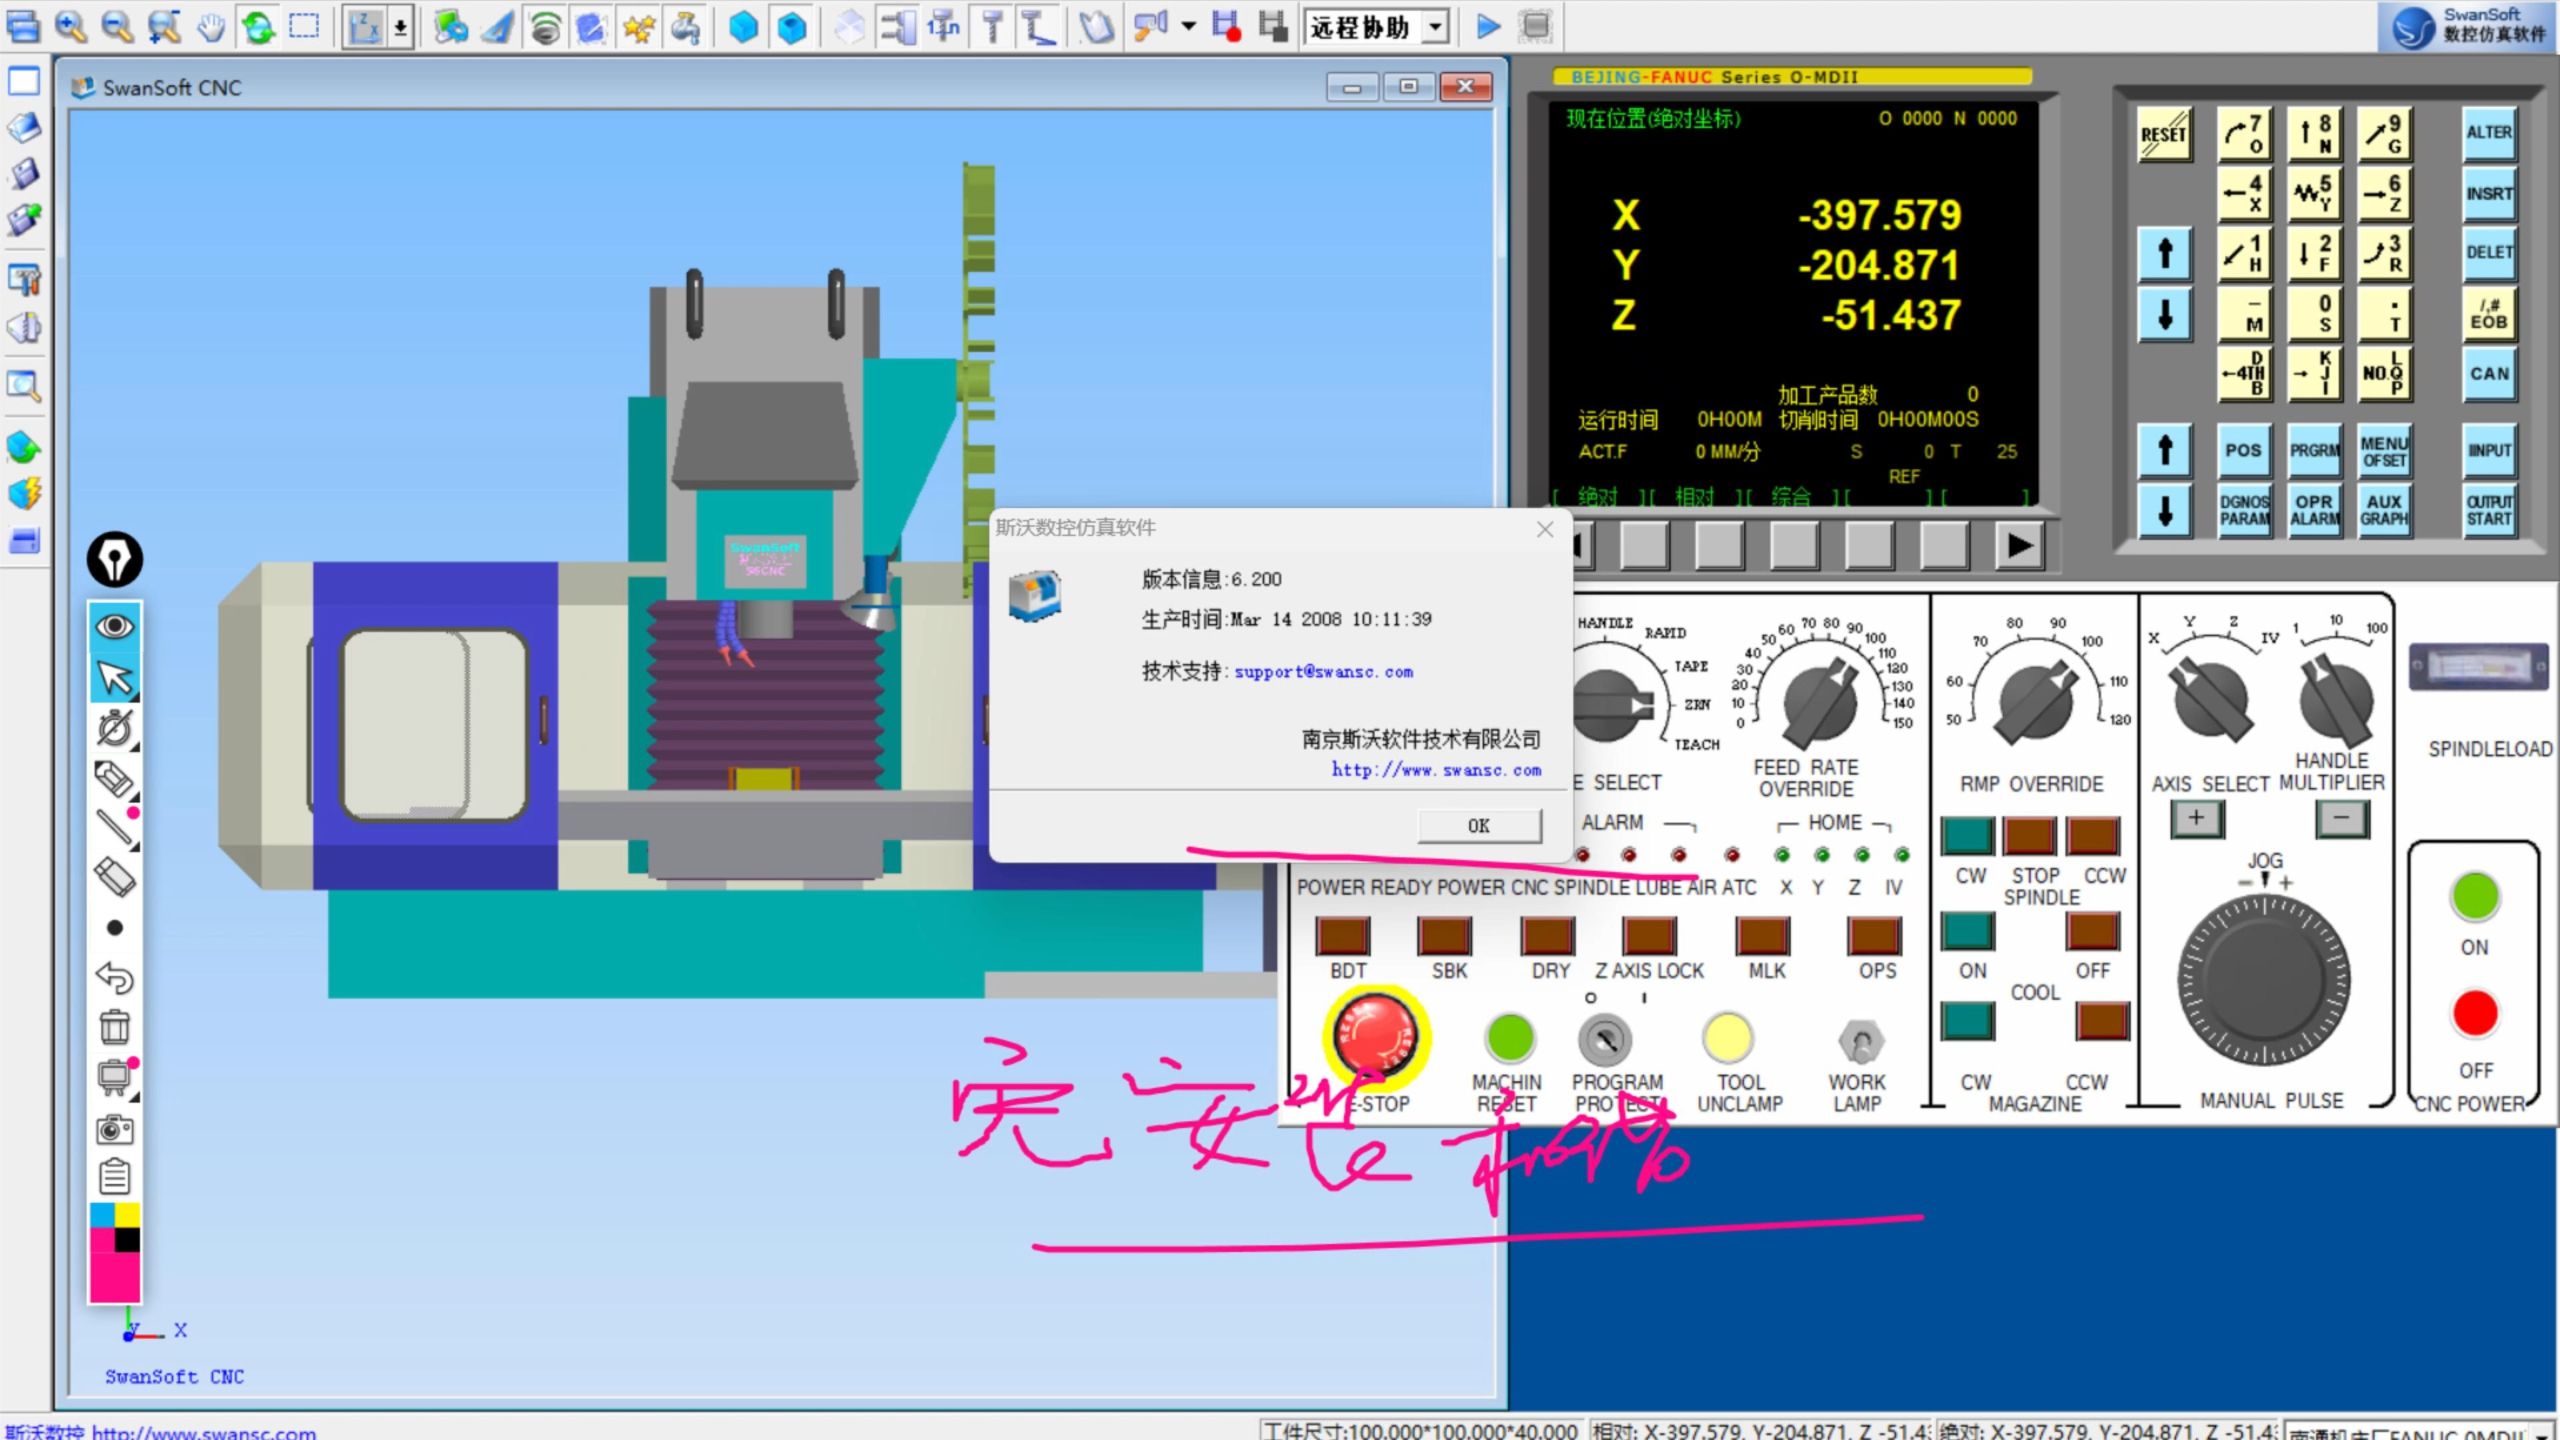Open the 远程协助 dropdown
Image resolution: width=2560 pixels, height=1440 pixels.
click(x=1436, y=27)
